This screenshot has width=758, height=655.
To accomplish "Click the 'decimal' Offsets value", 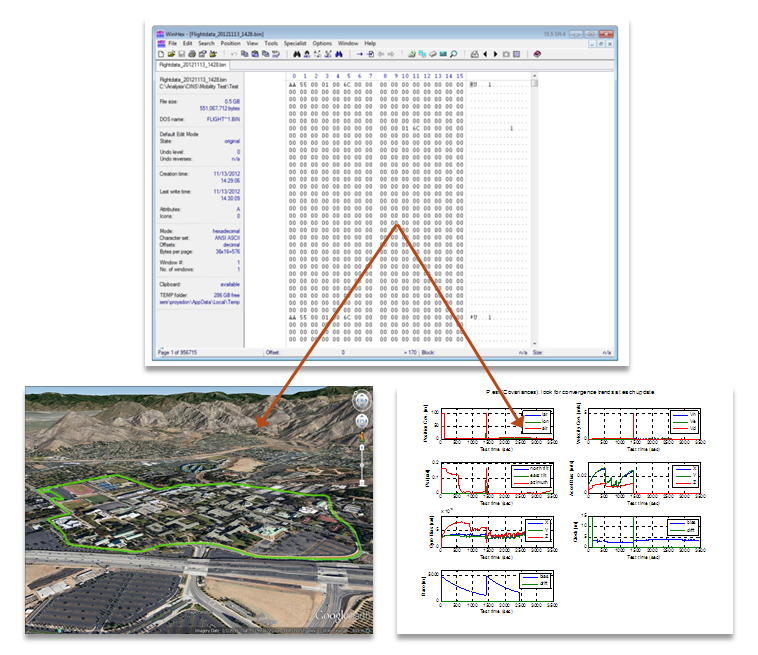I will (x=232, y=245).
